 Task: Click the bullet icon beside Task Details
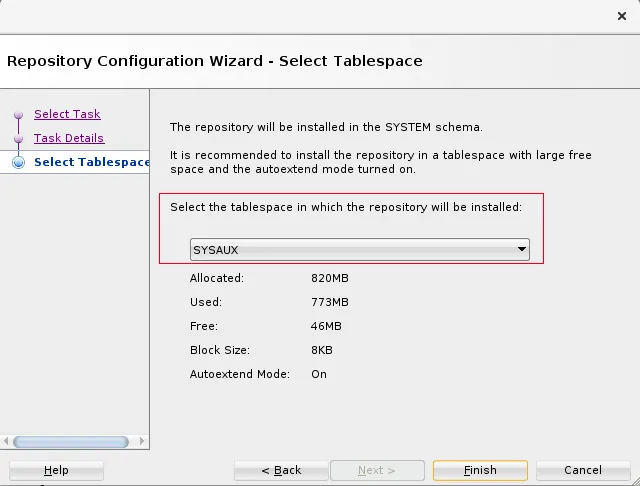pos(18,139)
